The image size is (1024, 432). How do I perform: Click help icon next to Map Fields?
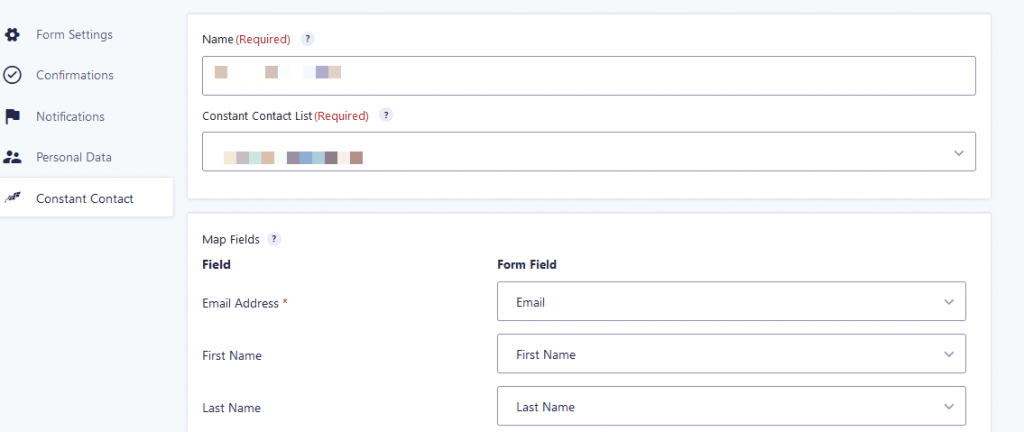point(274,240)
